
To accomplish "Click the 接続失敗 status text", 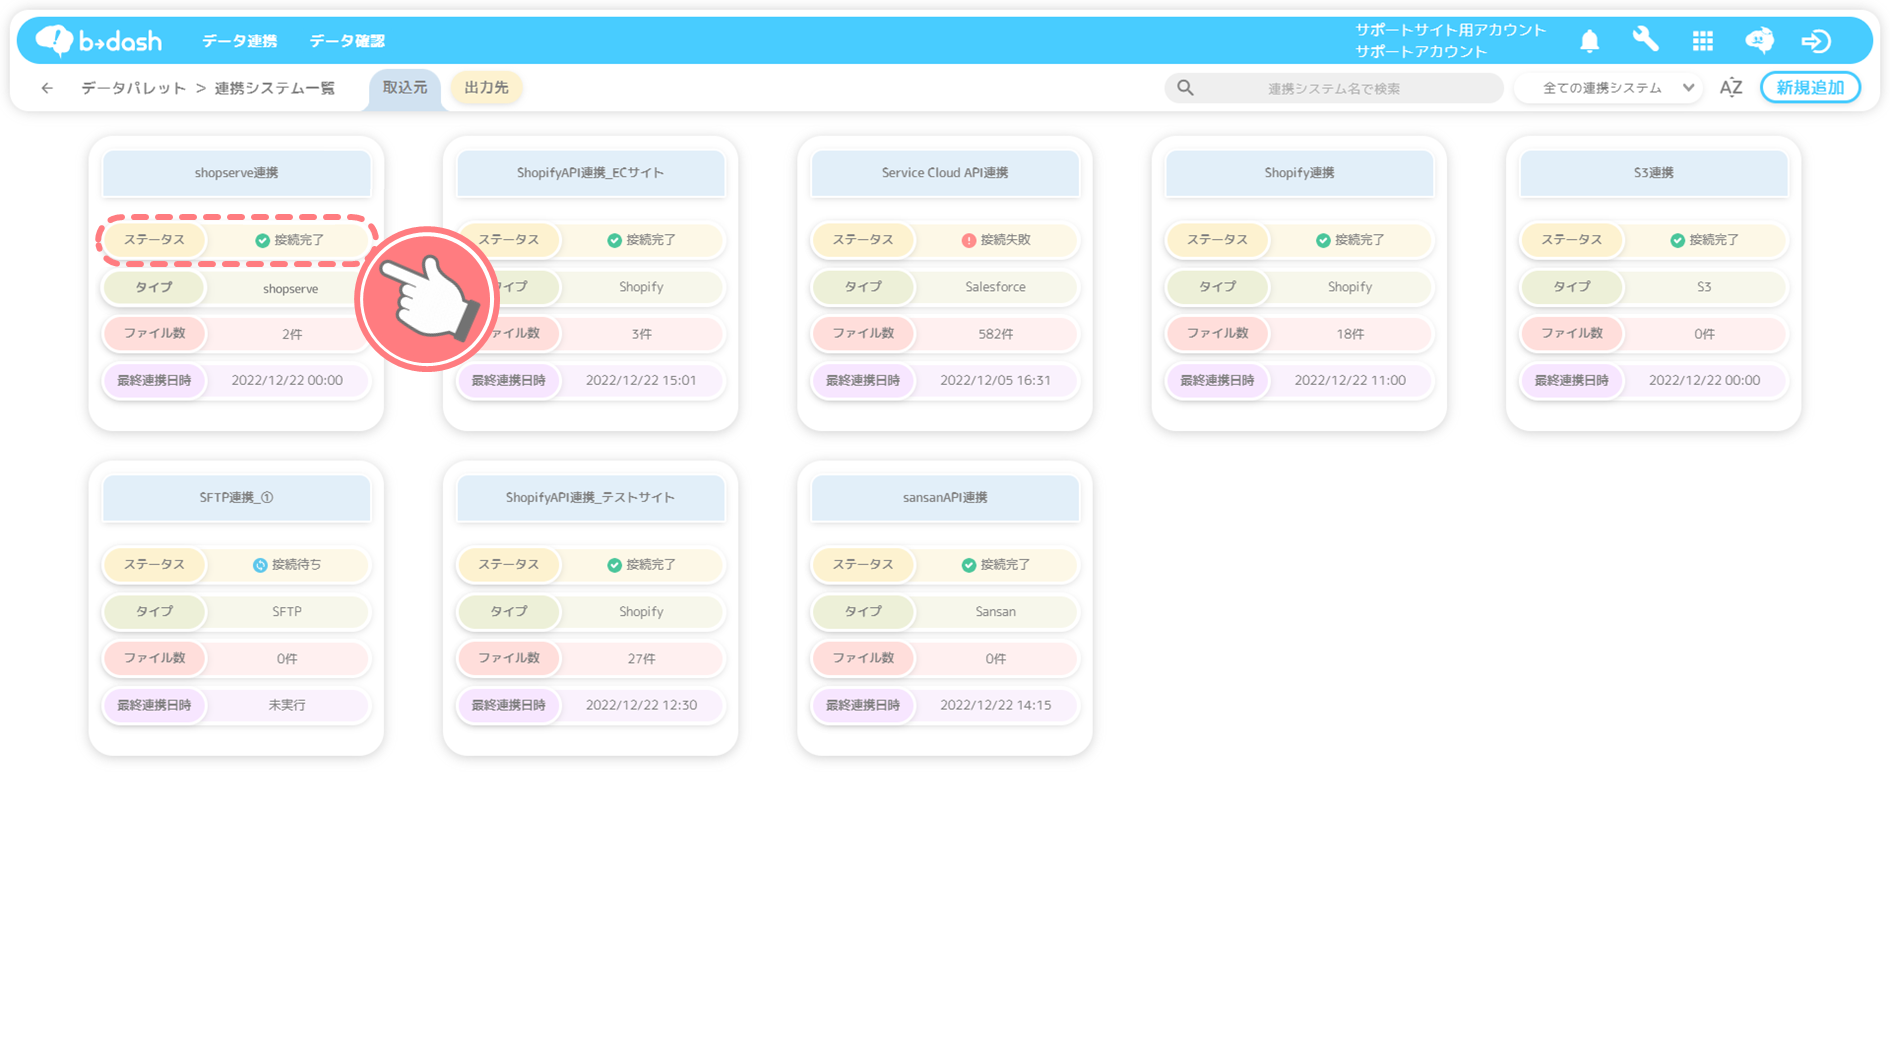I will (x=1005, y=240).
